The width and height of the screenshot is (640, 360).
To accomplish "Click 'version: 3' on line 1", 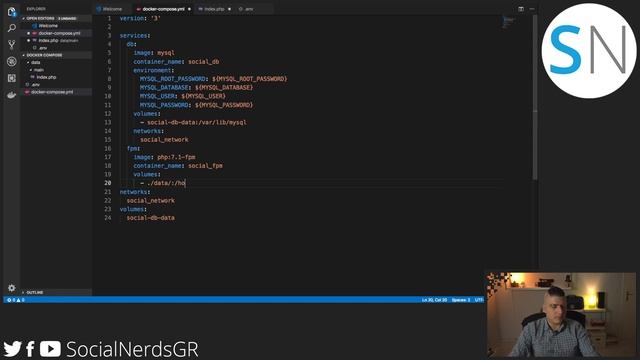I will click(x=140, y=18).
